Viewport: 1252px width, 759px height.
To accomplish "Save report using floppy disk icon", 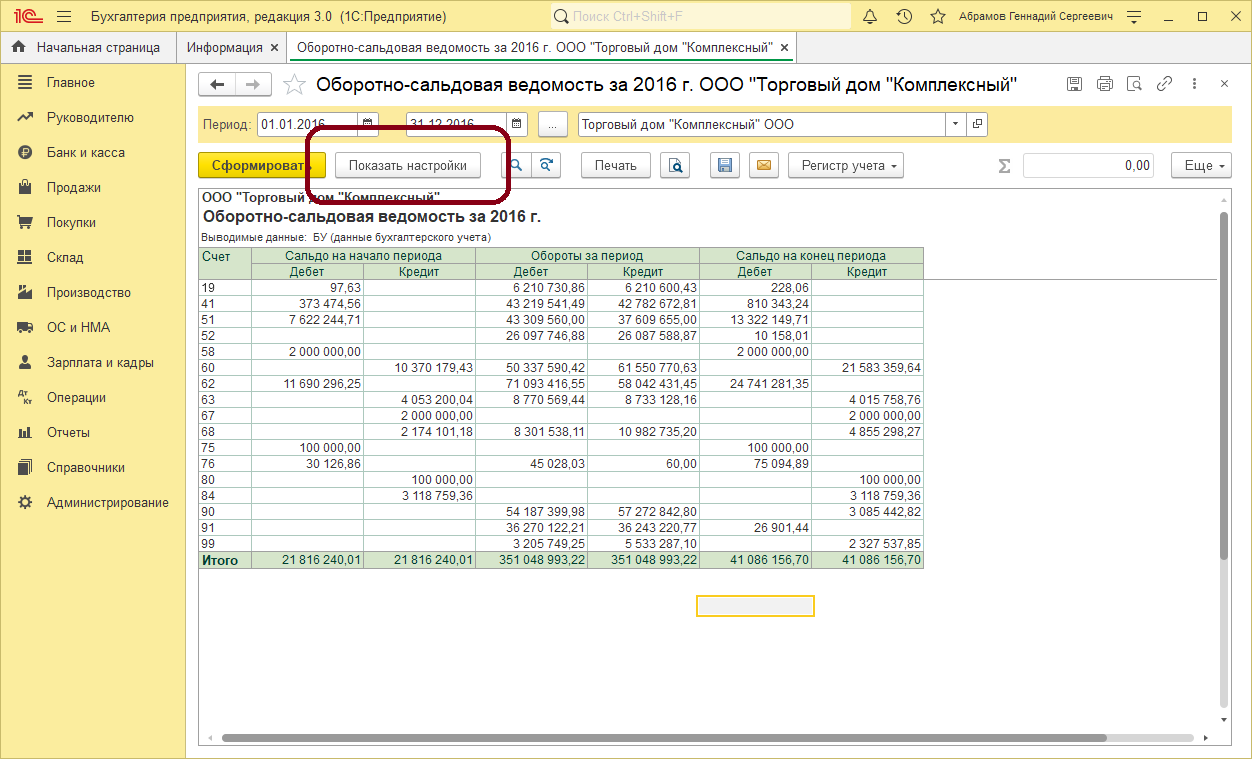I will point(725,166).
